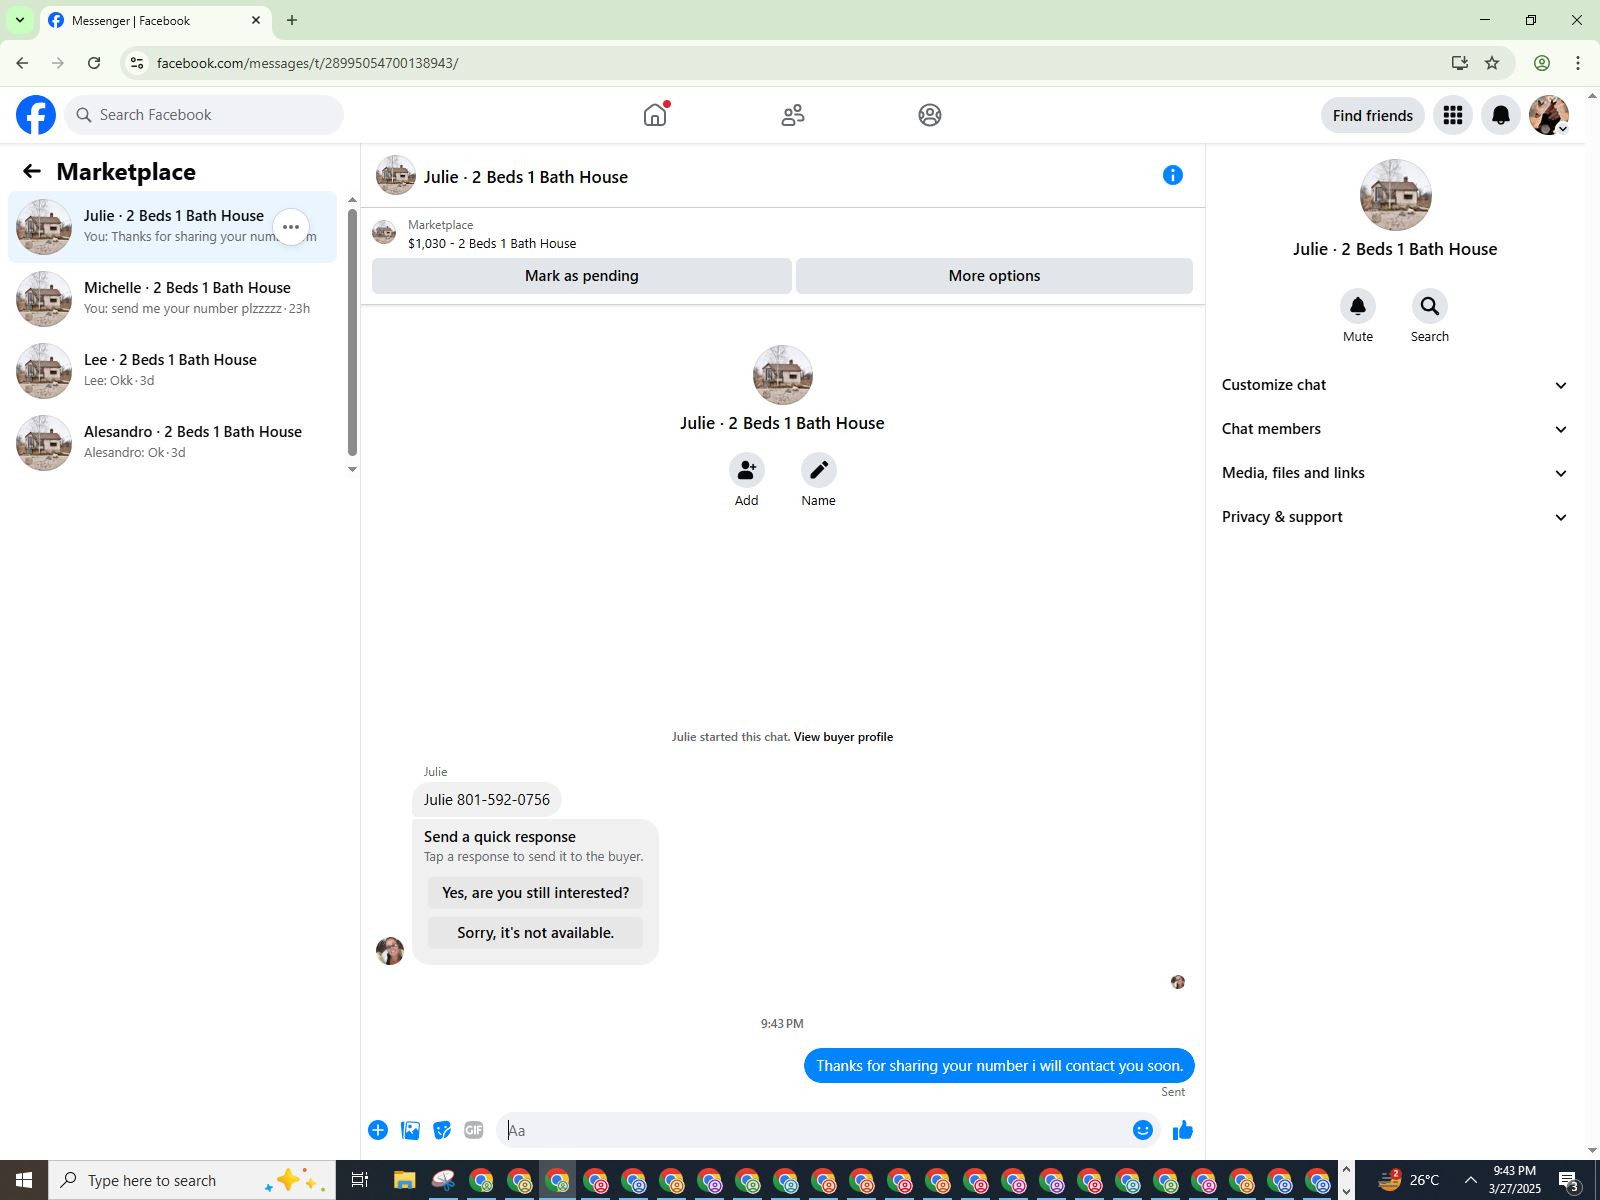Image resolution: width=1600 pixels, height=1200 pixels.
Task: Open options menu for Julie's conversation
Action: pos(291,227)
